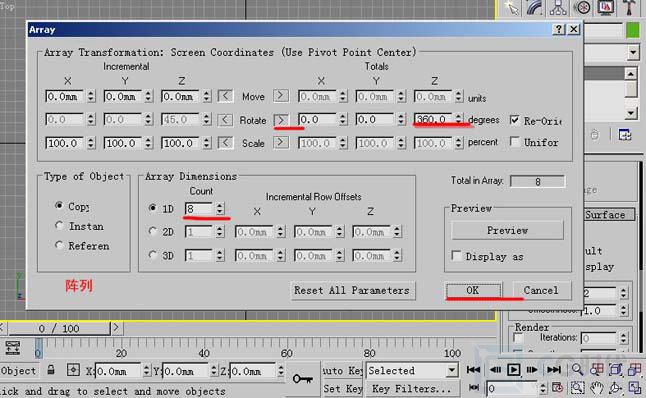This screenshot has width=646, height=398.
Task: Click the Key Filters button
Action: pos(411,389)
